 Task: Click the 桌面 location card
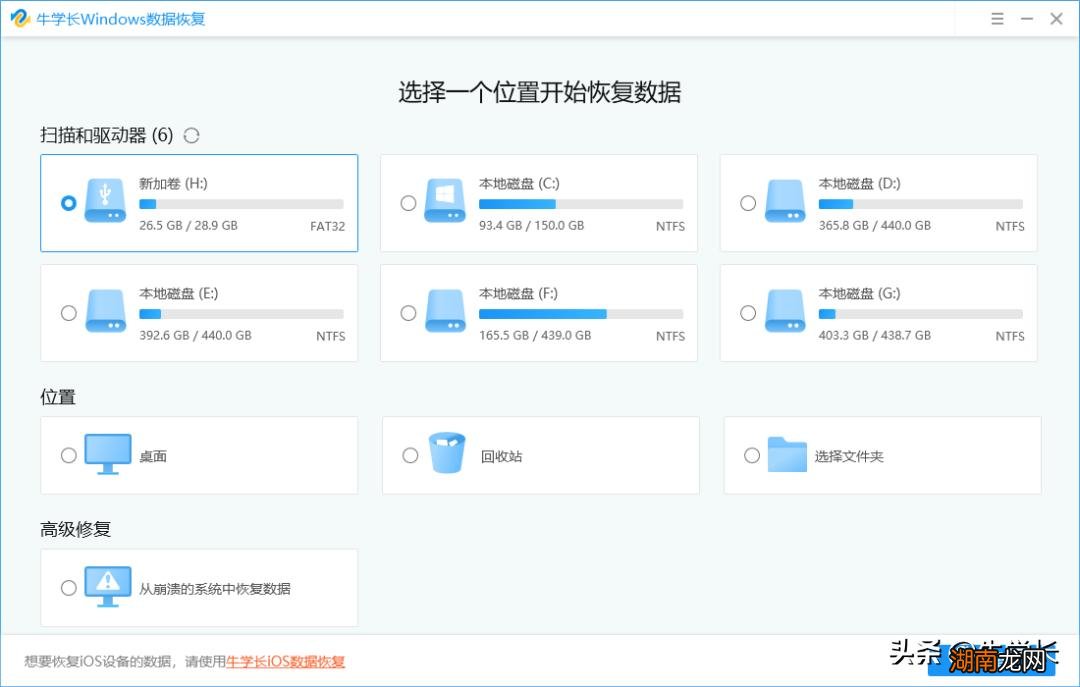point(198,454)
